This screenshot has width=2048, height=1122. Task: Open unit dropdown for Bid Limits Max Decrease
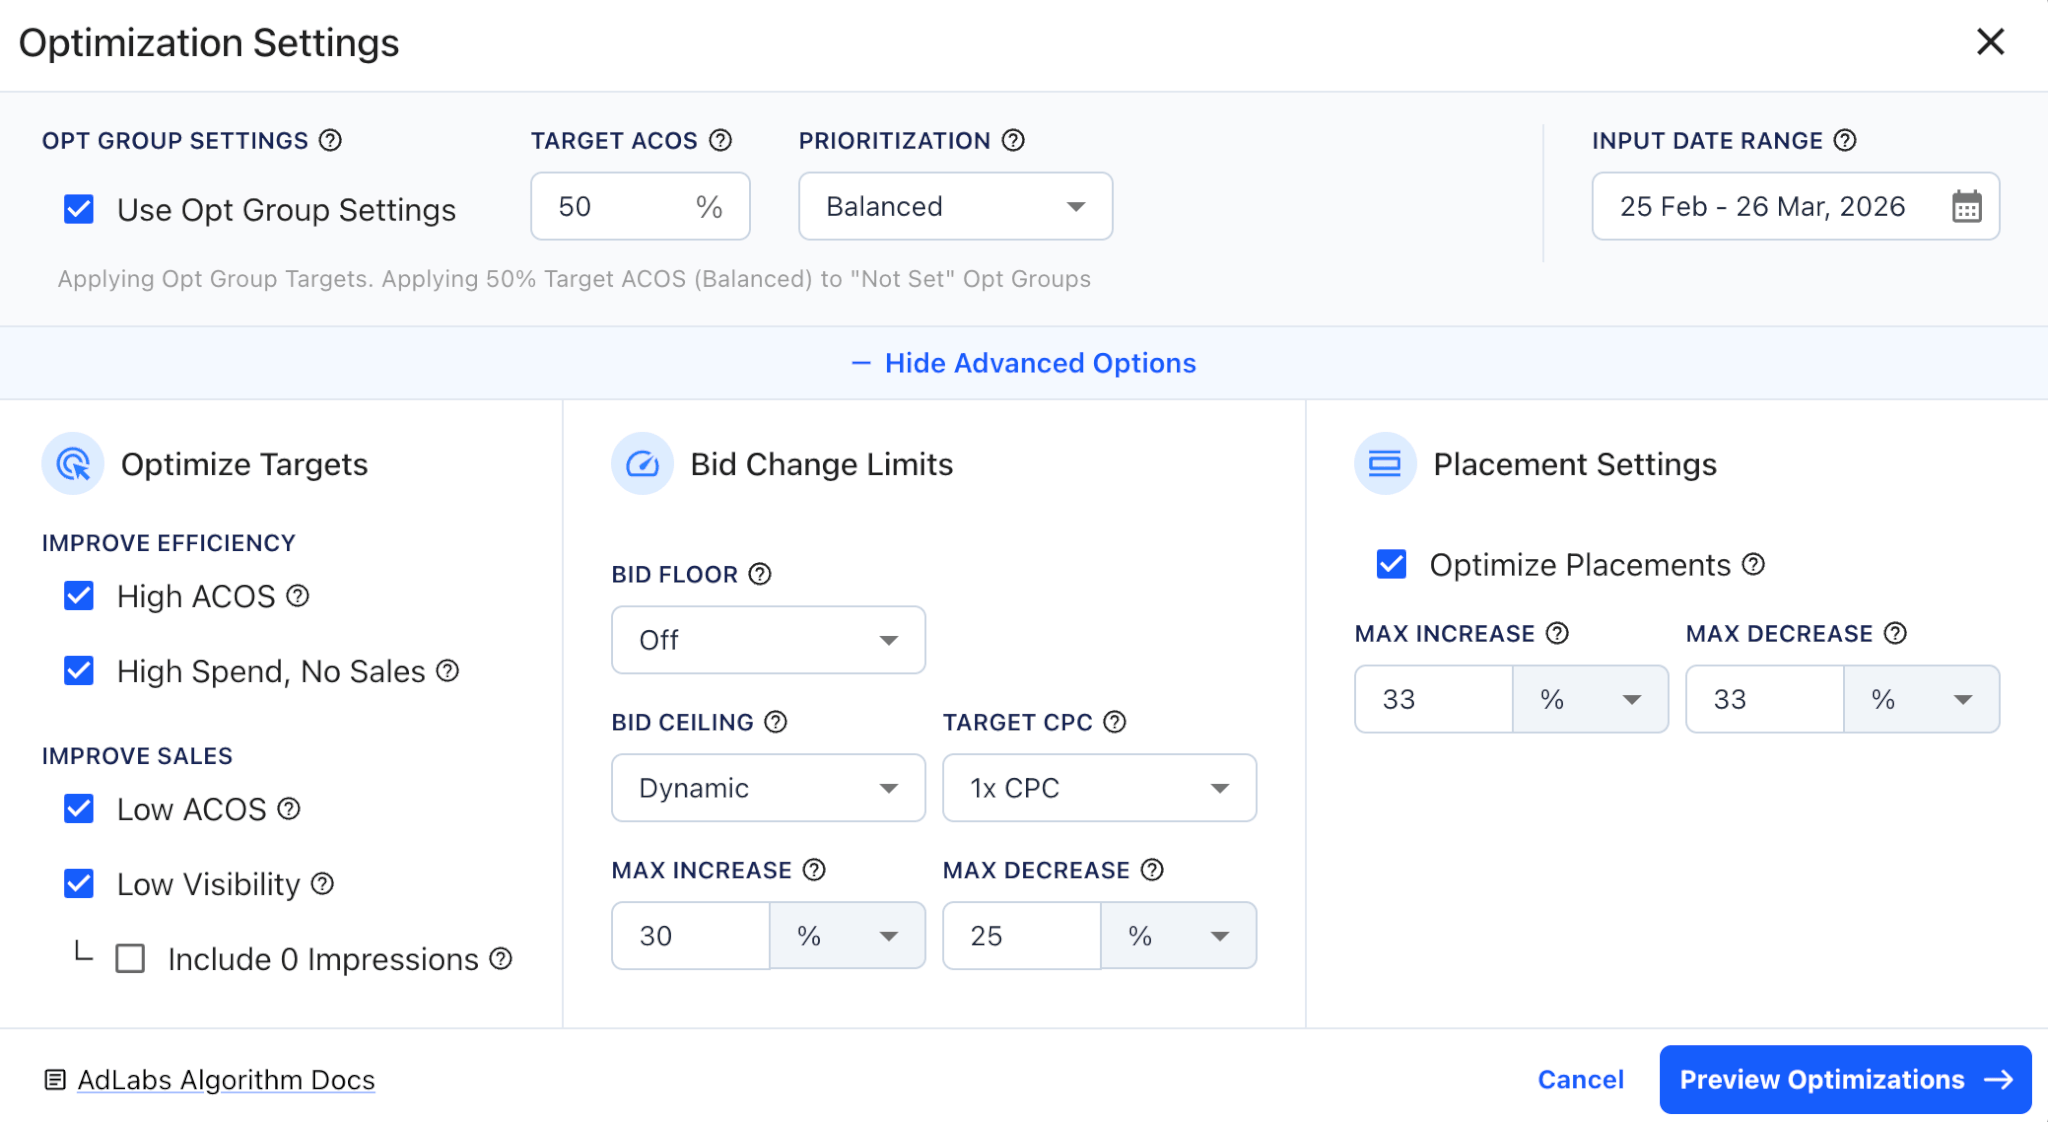click(1178, 936)
